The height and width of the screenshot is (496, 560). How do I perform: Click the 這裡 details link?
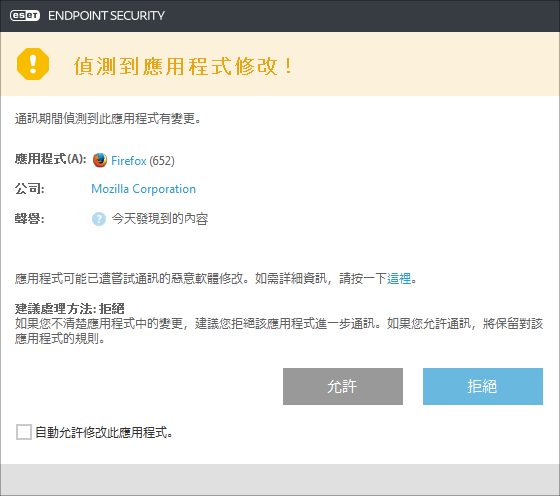coord(399,279)
